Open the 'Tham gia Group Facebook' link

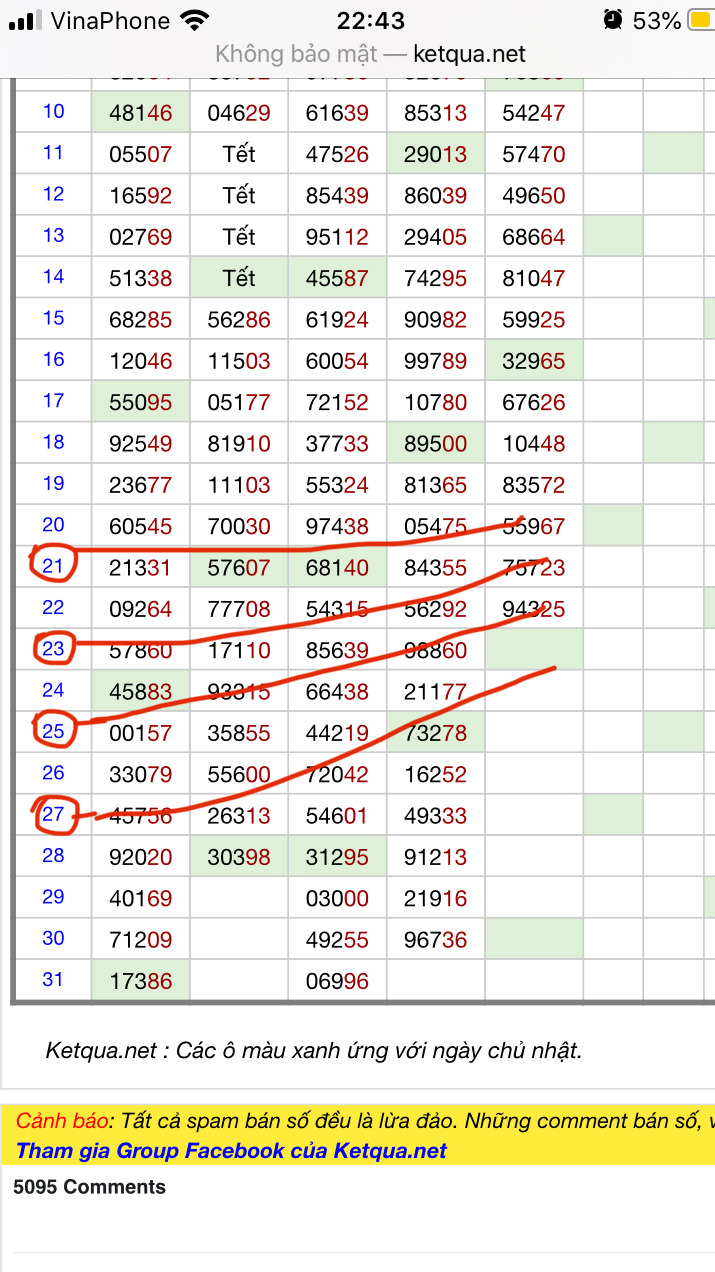(231, 1151)
